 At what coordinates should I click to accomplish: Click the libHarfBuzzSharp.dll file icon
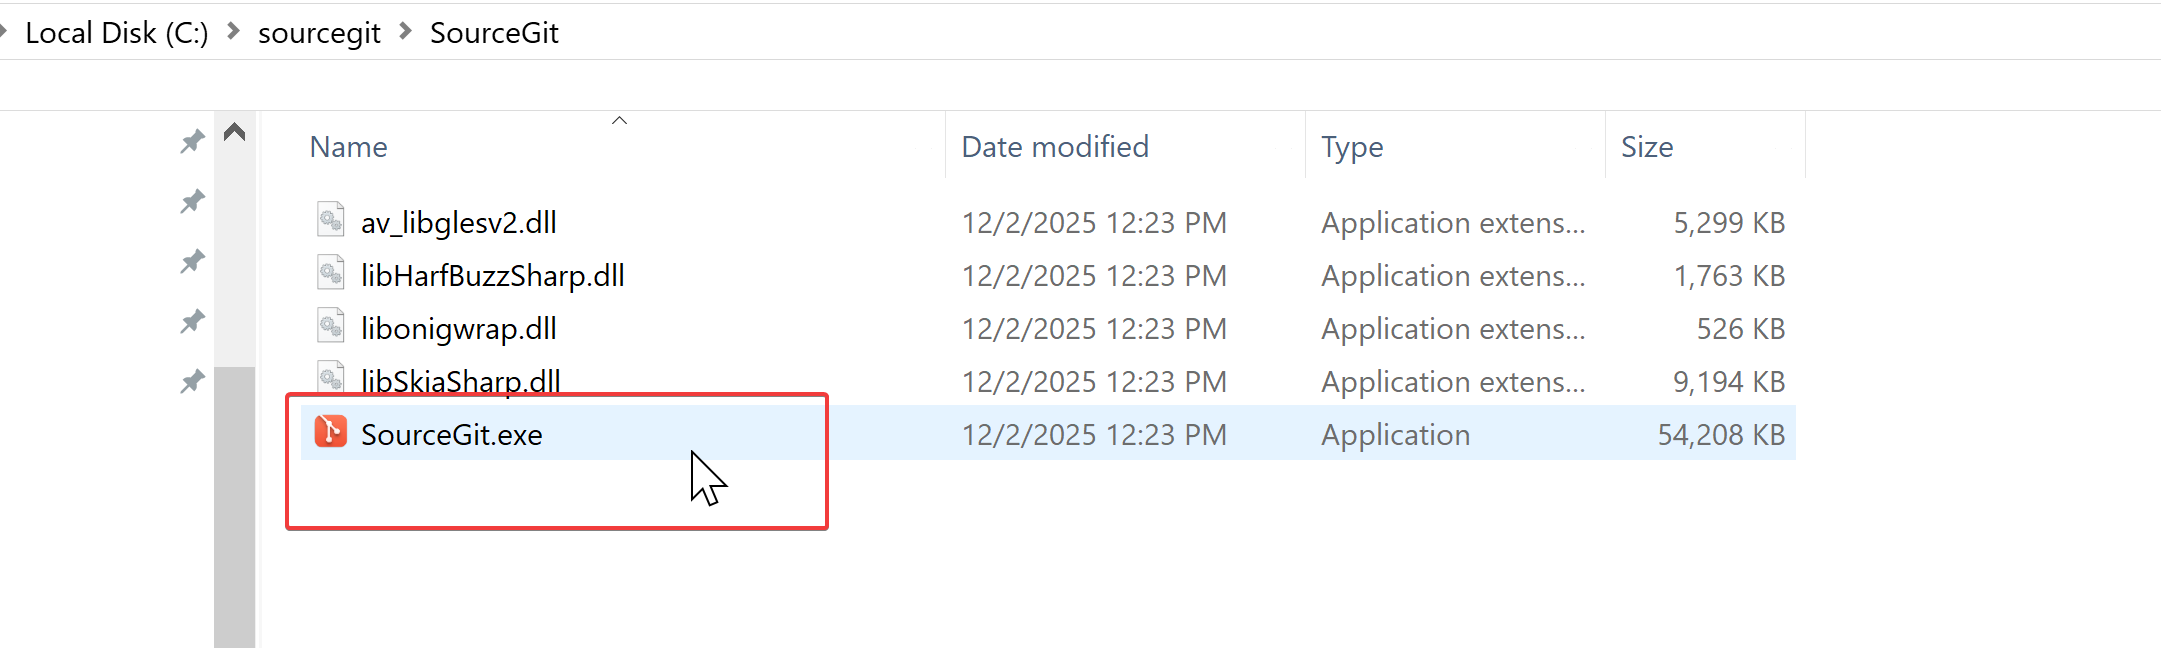tap(331, 272)
